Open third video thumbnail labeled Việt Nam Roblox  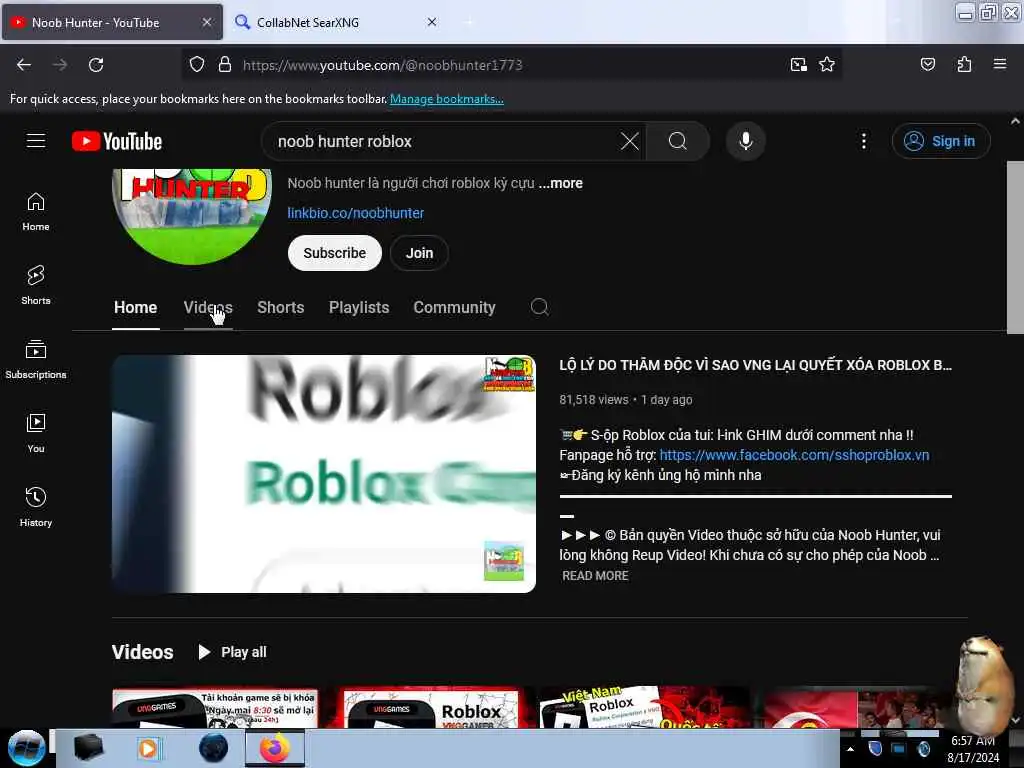tap(643, 708)
